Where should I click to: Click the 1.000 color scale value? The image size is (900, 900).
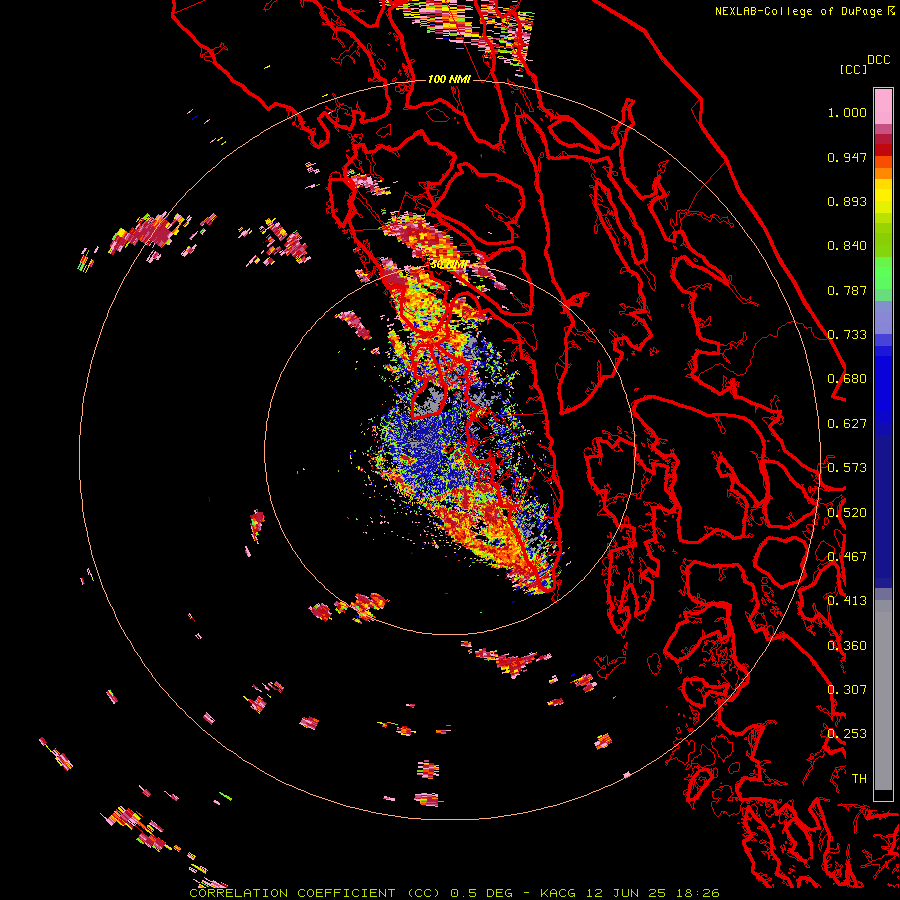pyautogui.click(x=847, y=112)
